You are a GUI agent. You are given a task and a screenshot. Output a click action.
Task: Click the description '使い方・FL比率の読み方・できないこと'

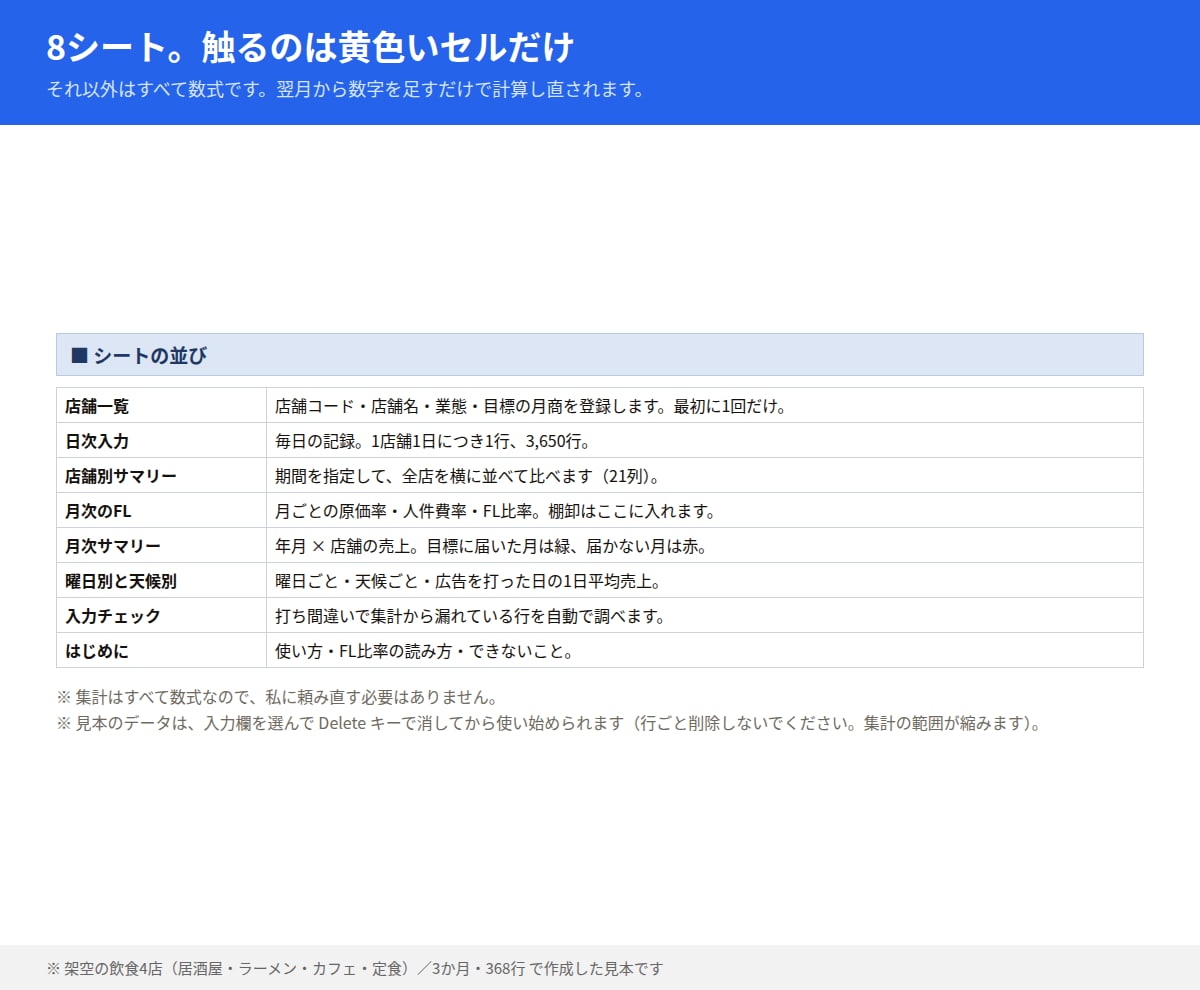pos(705,651)
